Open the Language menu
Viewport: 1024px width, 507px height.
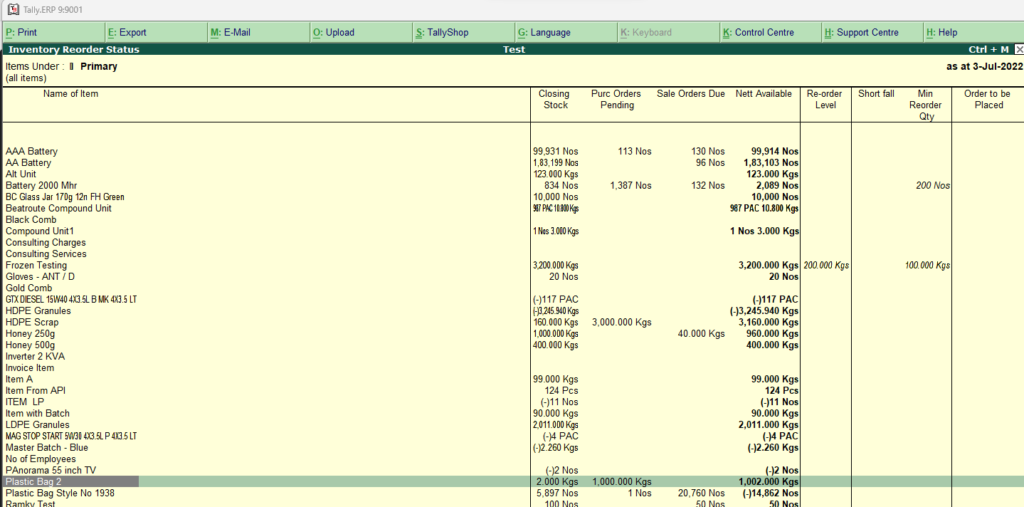pyautogui.click(x=567, y=32)
